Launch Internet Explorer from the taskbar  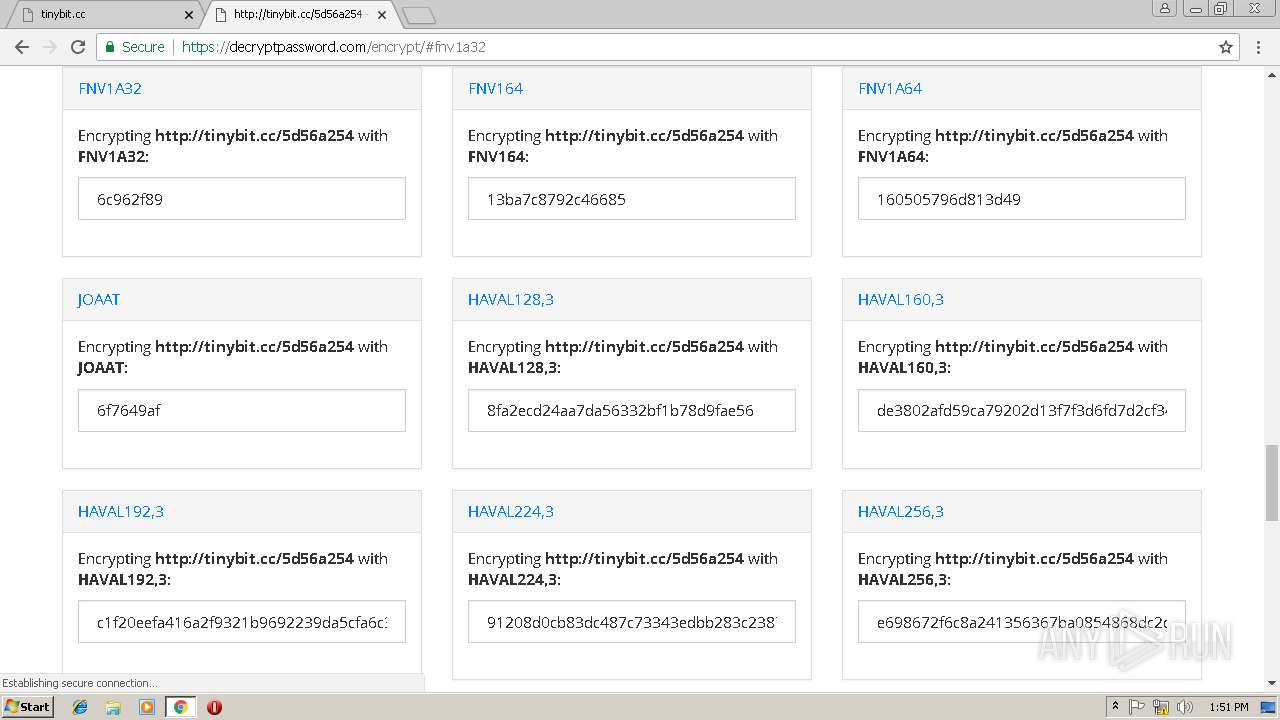pyautogui.click(x=80, y=707)
